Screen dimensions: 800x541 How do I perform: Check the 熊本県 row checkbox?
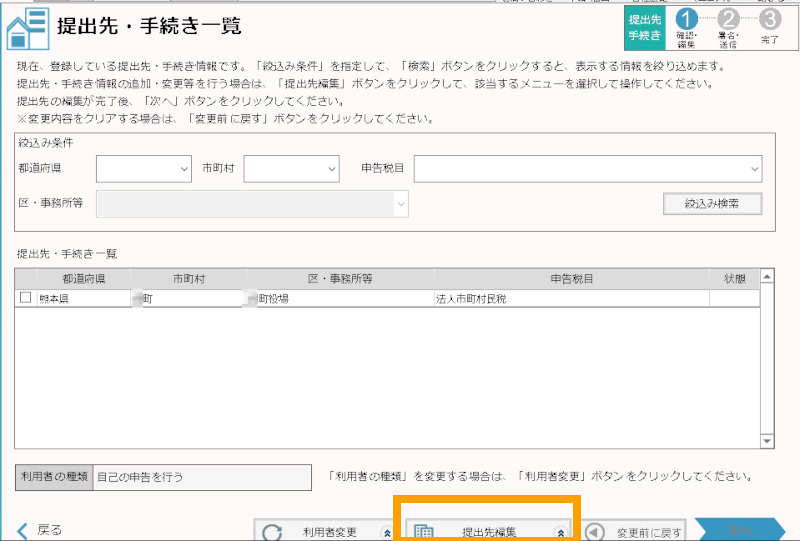click(x=25, y=298)
